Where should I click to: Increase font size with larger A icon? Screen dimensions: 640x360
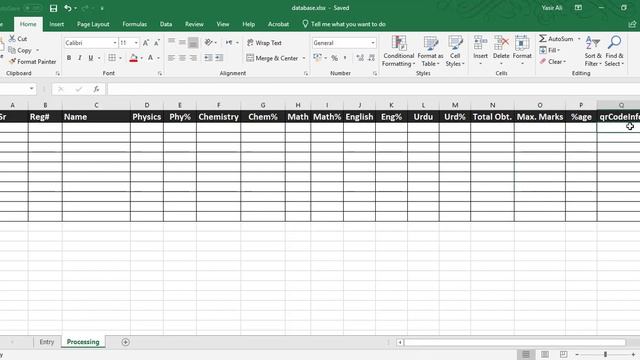point(146,43)
